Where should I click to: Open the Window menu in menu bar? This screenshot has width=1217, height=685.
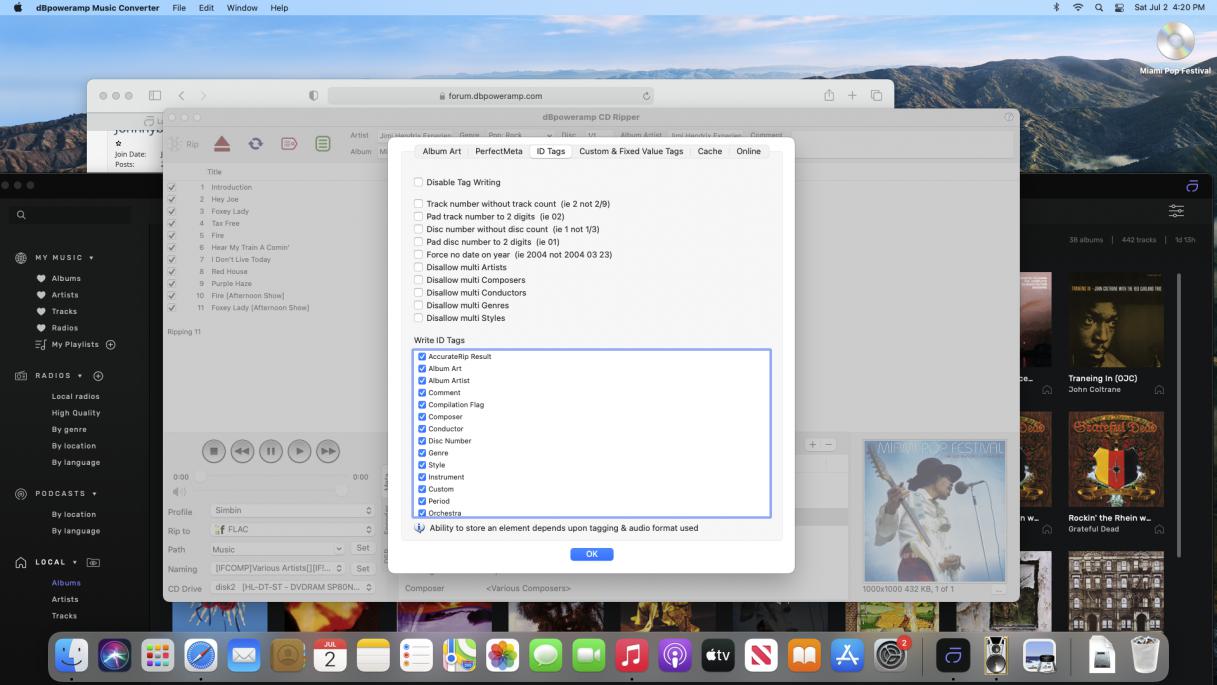pyautogui.click(x=242, y=8)
